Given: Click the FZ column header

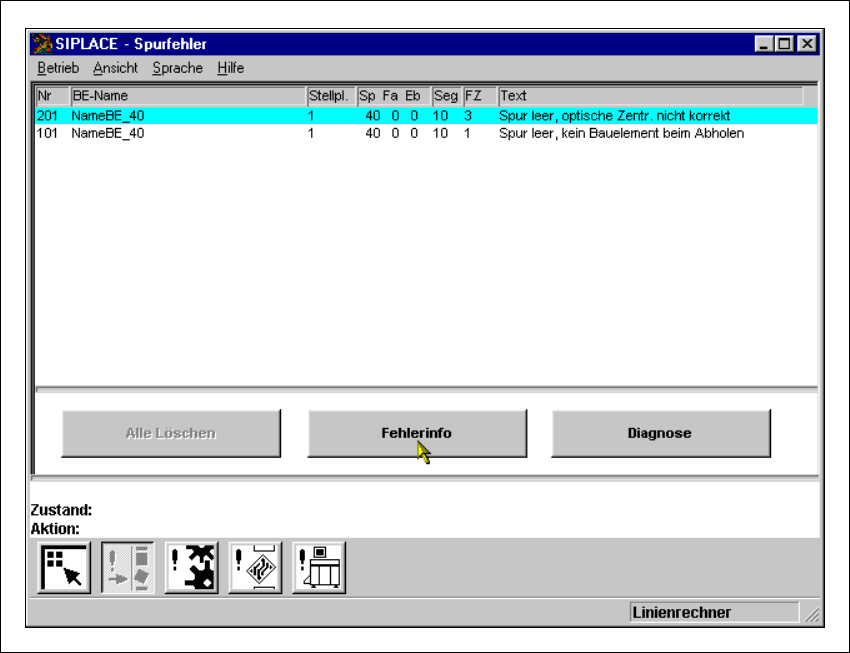Looking at the screenshot, I should point(480,96).
